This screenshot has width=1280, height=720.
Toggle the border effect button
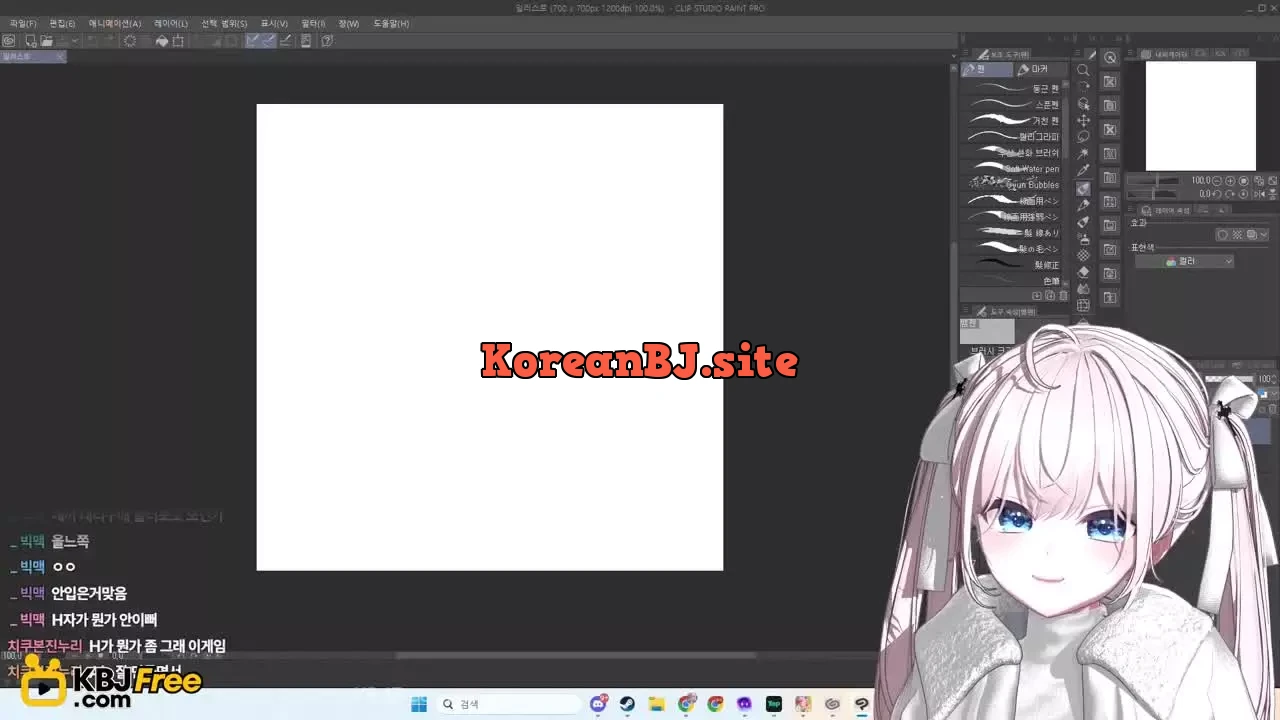(1222, 235)
